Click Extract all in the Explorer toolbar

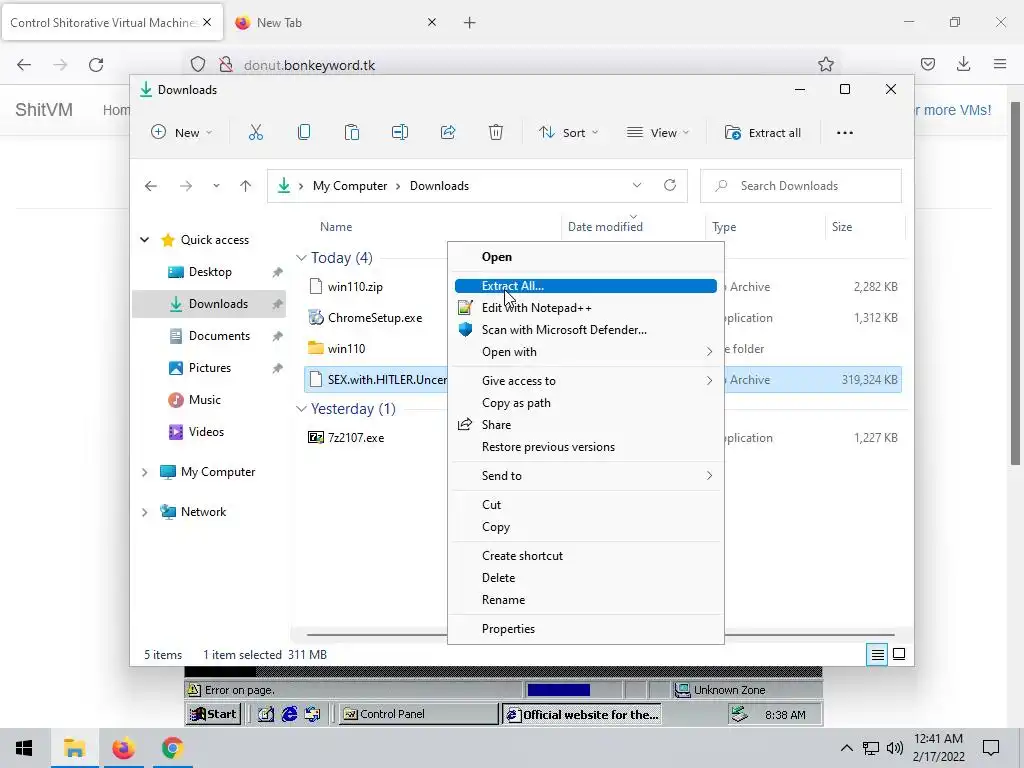pos(762,133)
